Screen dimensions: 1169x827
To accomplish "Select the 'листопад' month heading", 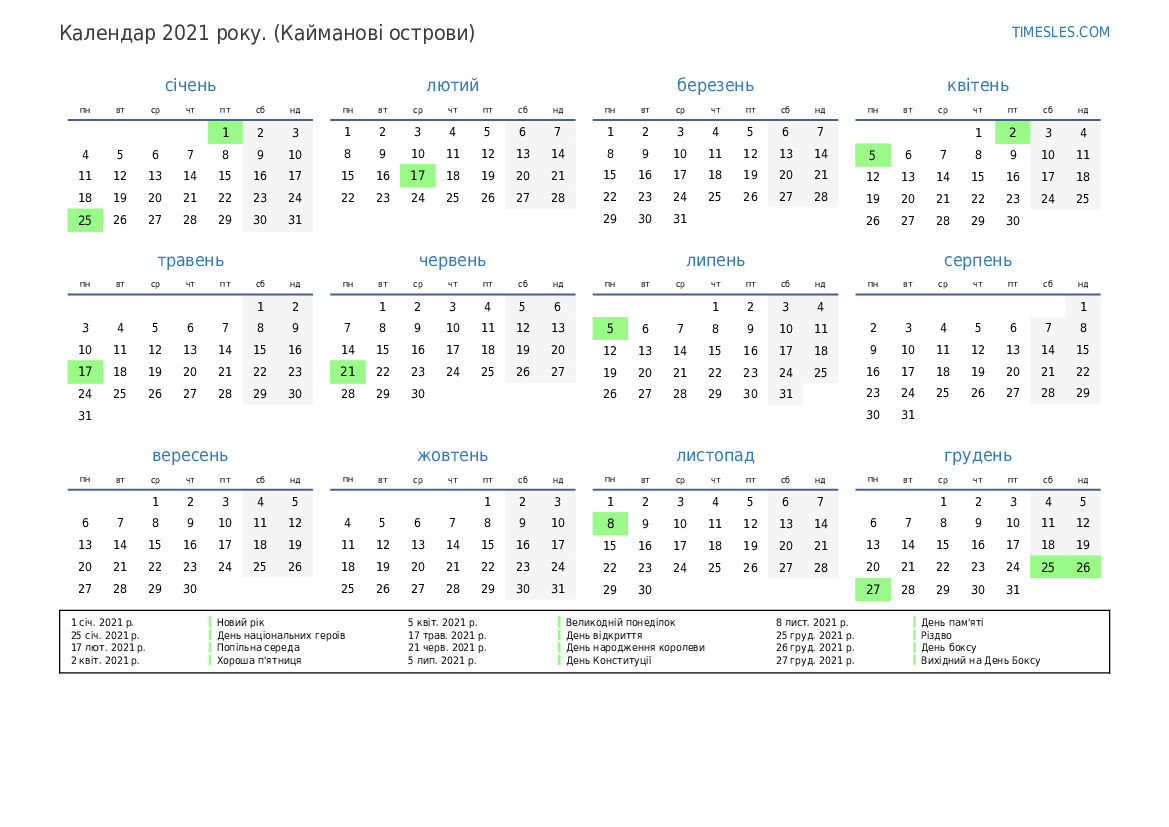I will pyautogui.click(x=715, y=455).
